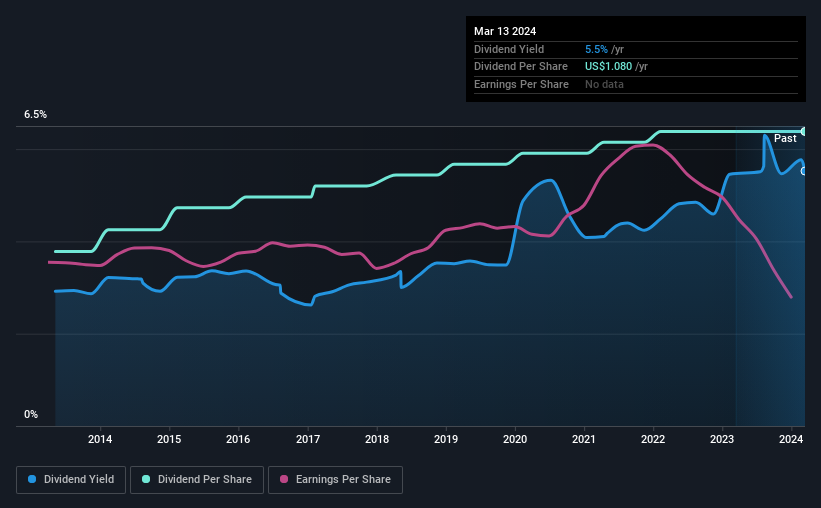The width and height of the screenshot is (821, 508).
Task: Click the "No data" earnings text in tooltip
Action: (604, 84)
